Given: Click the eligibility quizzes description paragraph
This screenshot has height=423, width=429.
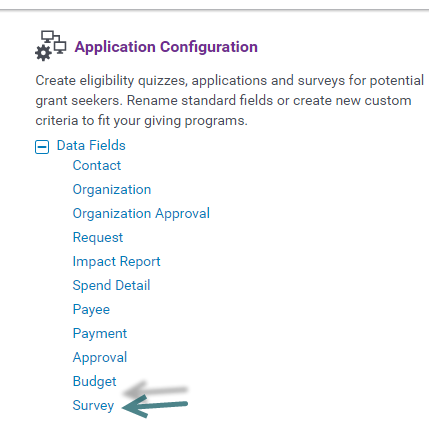Looking at the screenshot, I should tap(229, 100).
